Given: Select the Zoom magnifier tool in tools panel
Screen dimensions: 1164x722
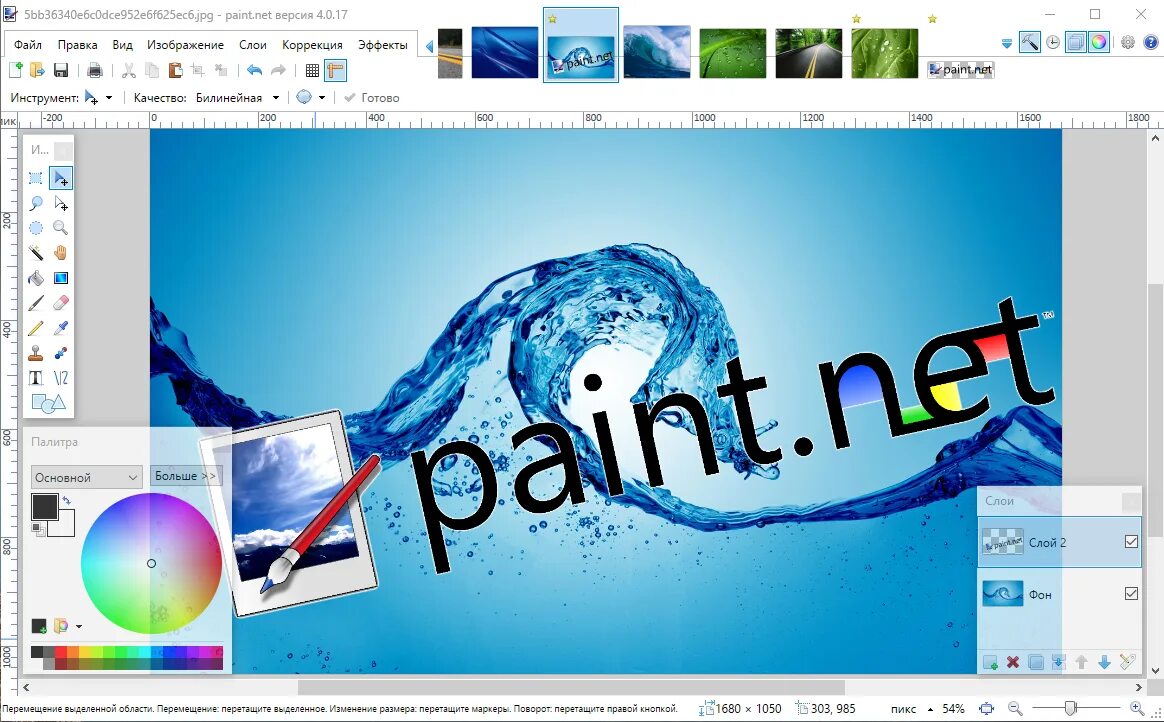Looking at the screenshot, I should tap(61, 228).
